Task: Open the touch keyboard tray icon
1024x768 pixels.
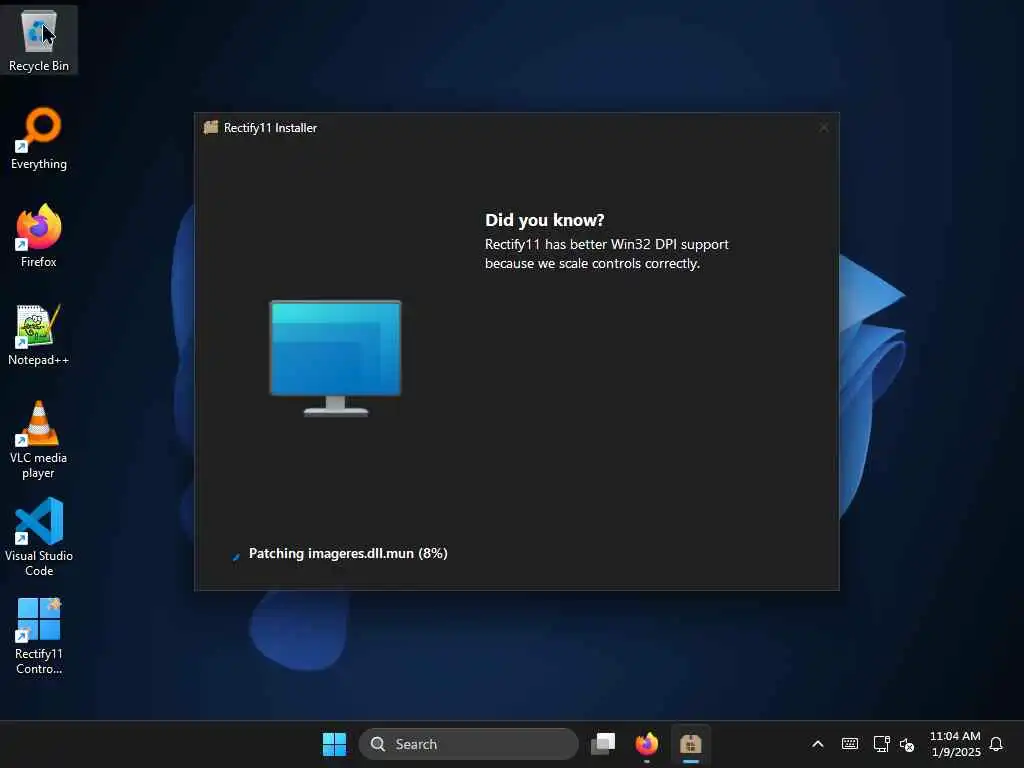Action: 850,744
